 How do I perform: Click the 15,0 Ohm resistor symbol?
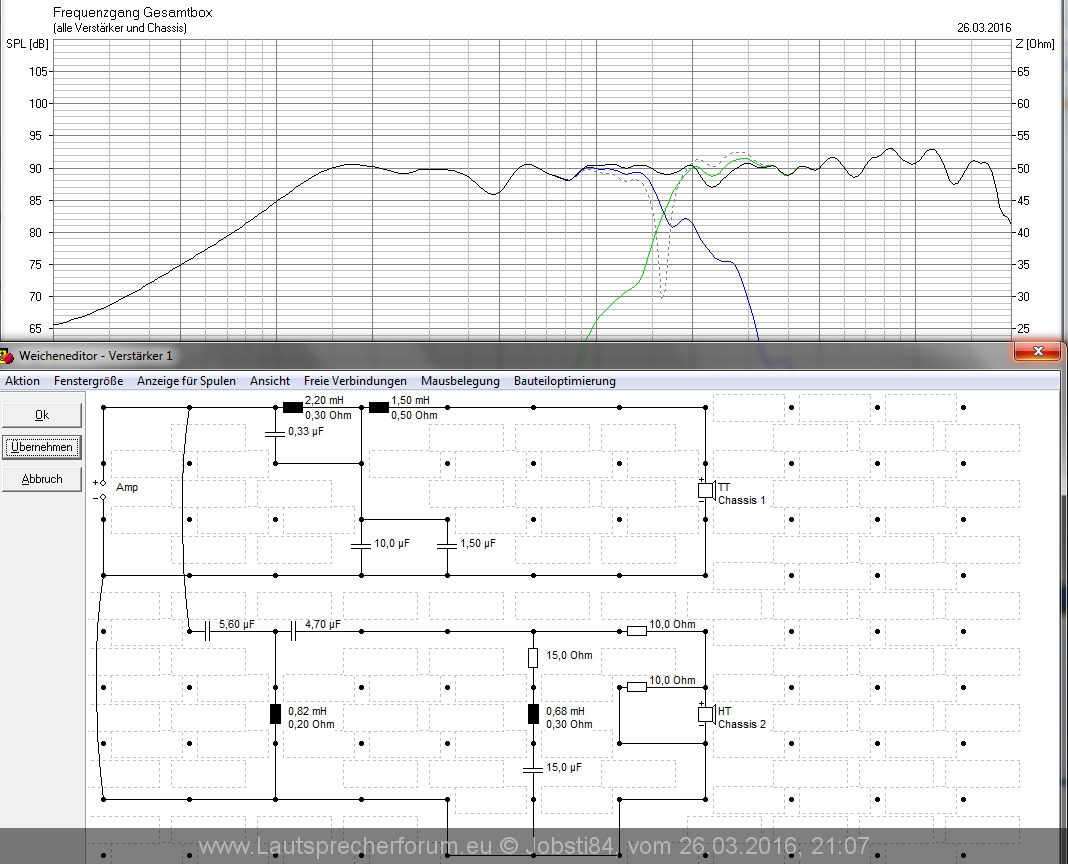pyautogui.click(x=533, y=657)
